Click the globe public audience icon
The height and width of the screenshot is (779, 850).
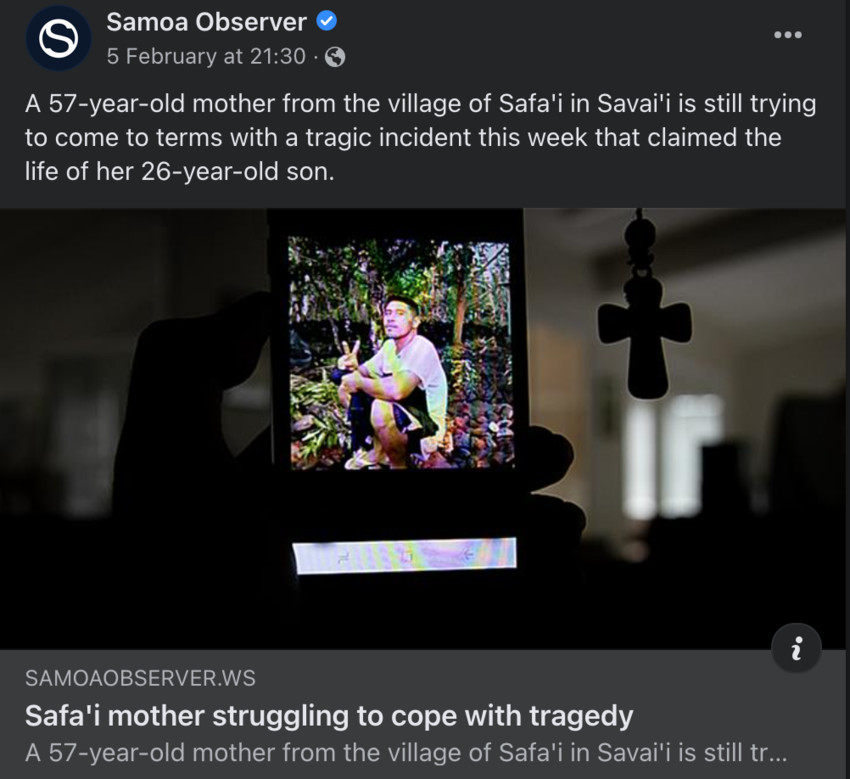click(334, 56)
